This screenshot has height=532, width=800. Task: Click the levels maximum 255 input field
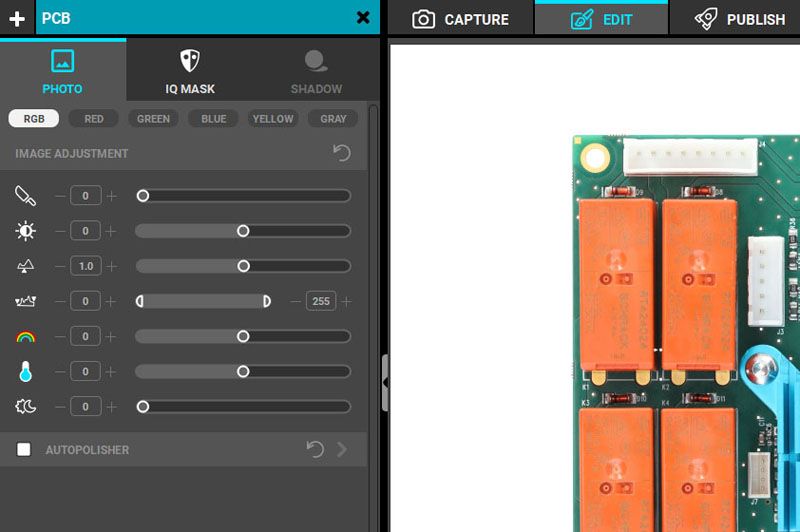click(321, 301)
